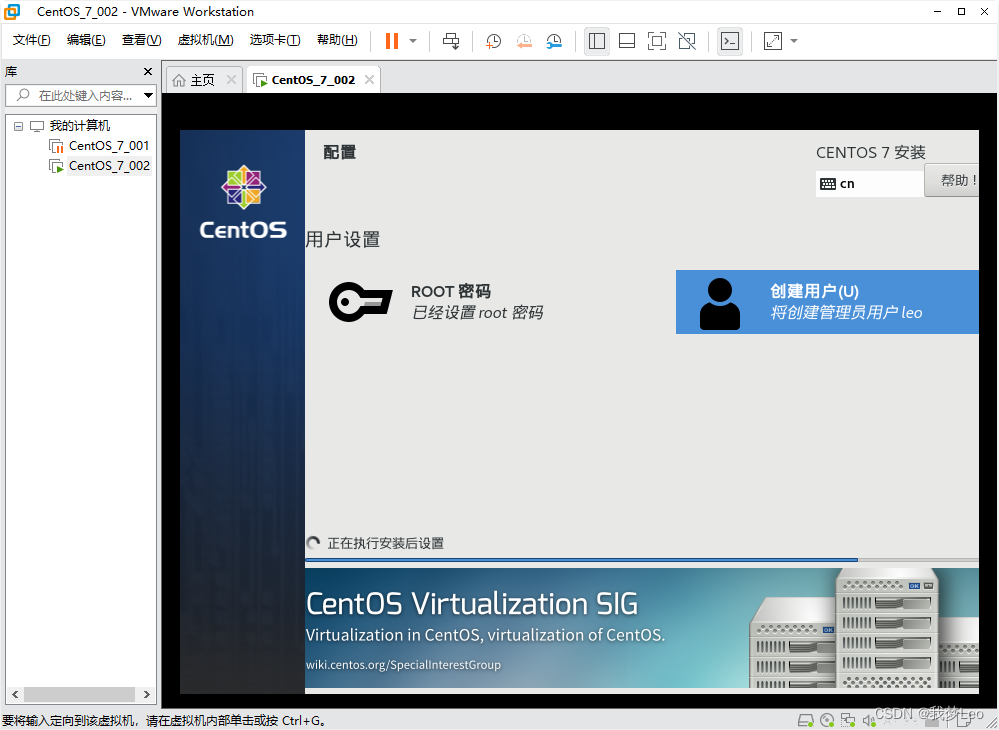The image size is (999, 730).
Task: Open the 虚拟机(M) menu
Action: click(205, 40)
